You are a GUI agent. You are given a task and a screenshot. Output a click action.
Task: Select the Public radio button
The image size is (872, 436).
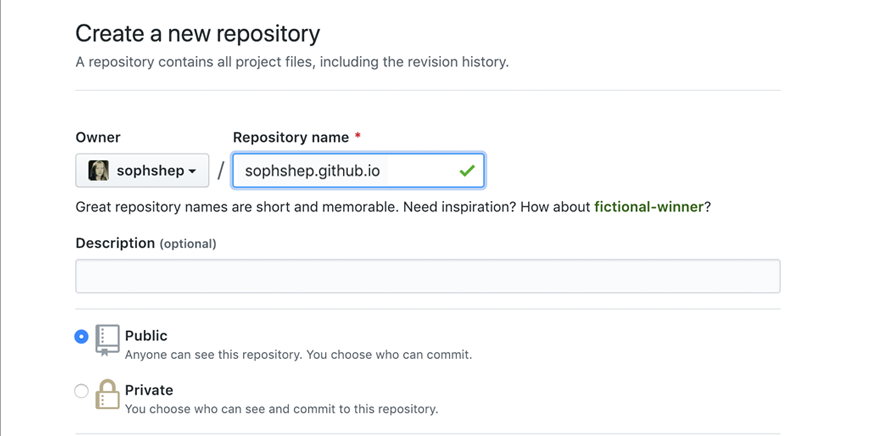pyautogui.click(x=81, y=337)
